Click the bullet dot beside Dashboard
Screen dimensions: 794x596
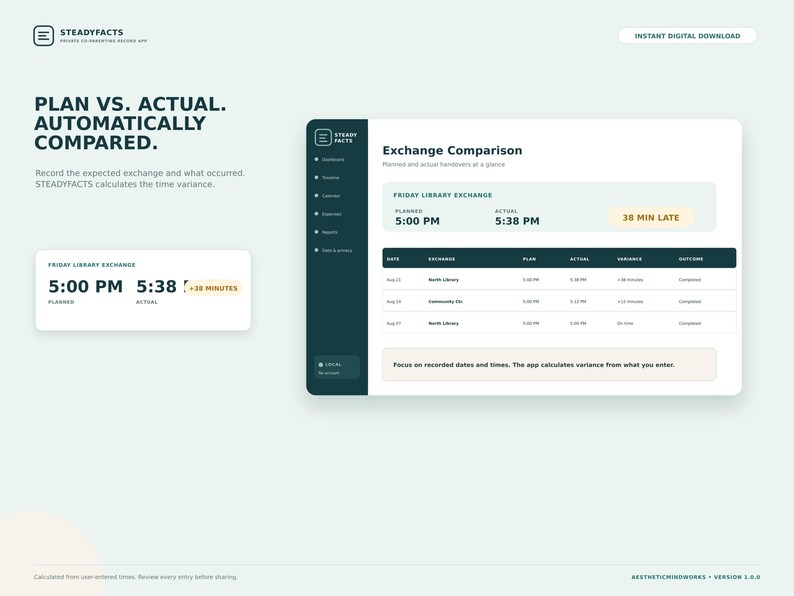click(x=316, y=160)
